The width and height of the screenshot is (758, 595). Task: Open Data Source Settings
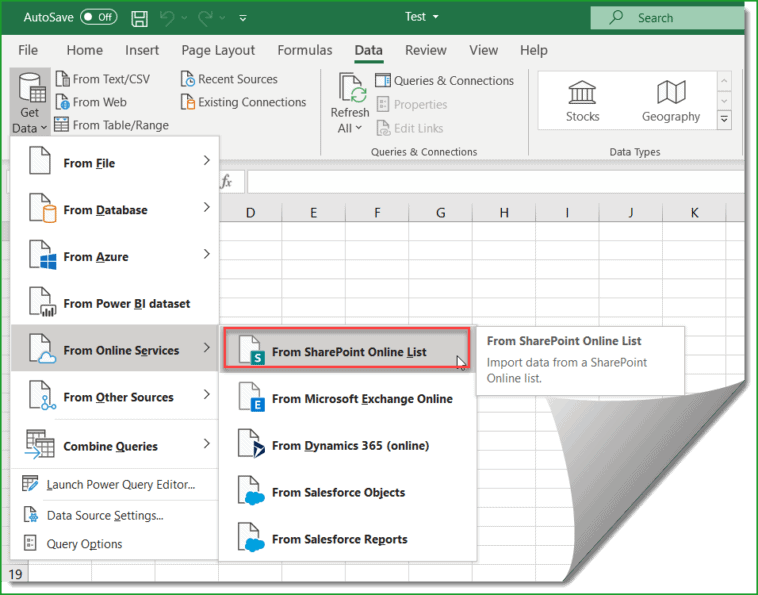coord(115,515)
